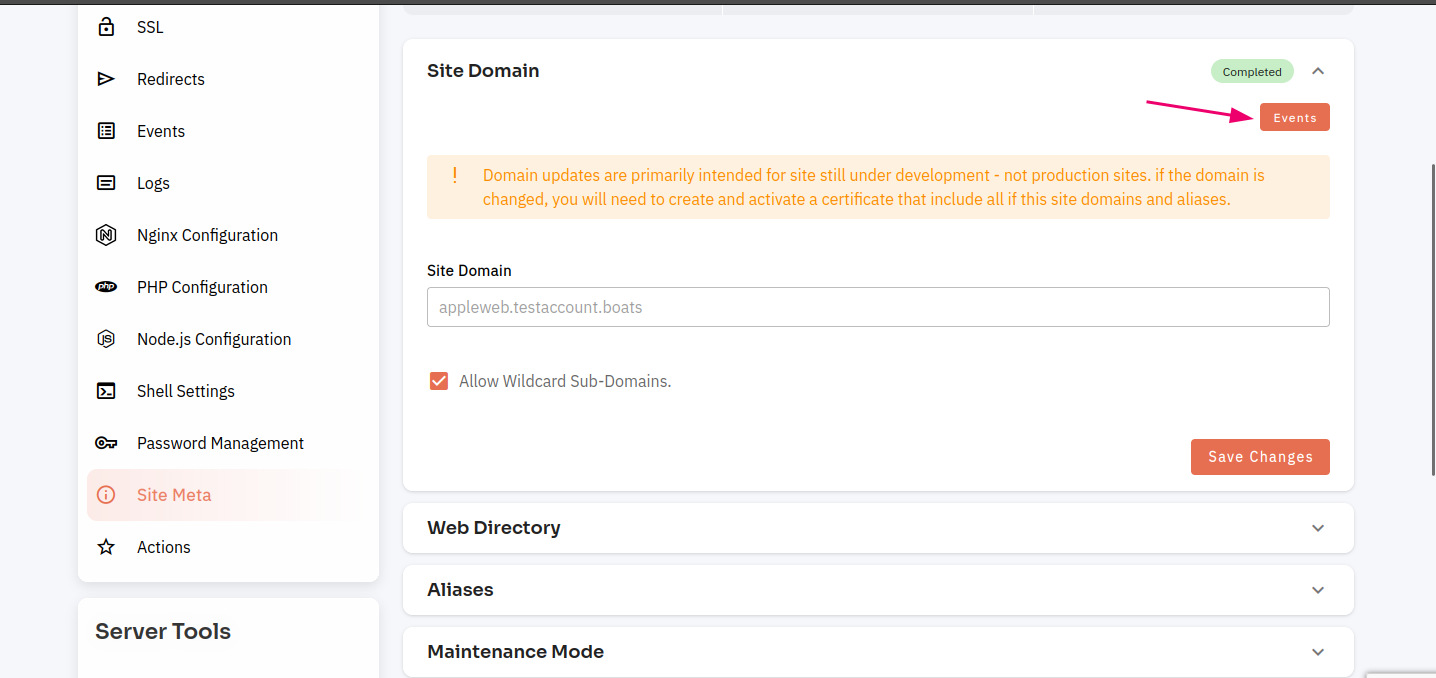Click the orange Events button

(x=1295, y=117)
